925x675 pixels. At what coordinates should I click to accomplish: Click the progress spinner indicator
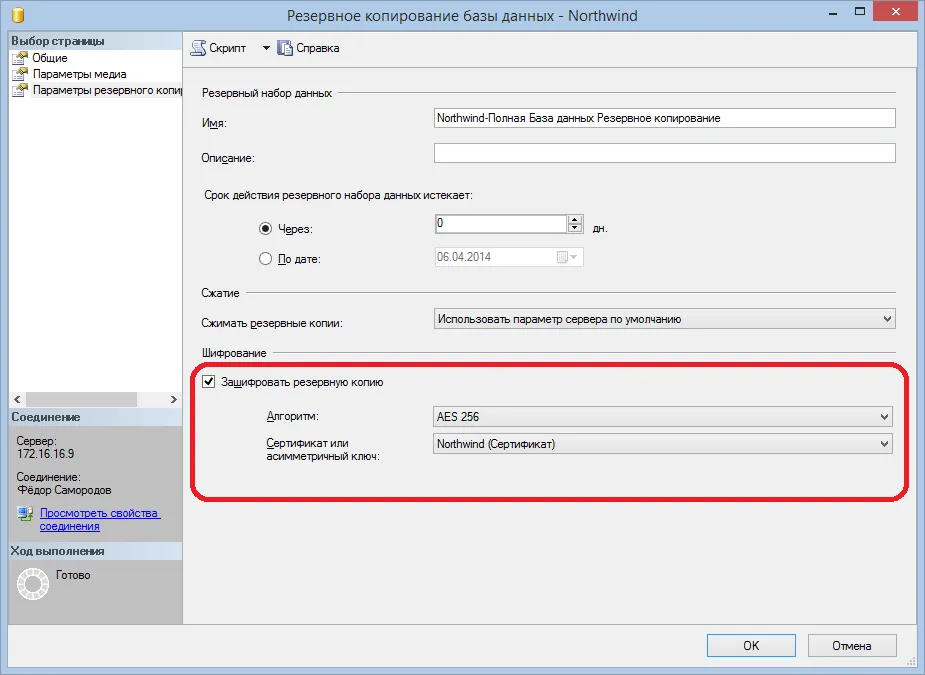(x=33, y=584)
